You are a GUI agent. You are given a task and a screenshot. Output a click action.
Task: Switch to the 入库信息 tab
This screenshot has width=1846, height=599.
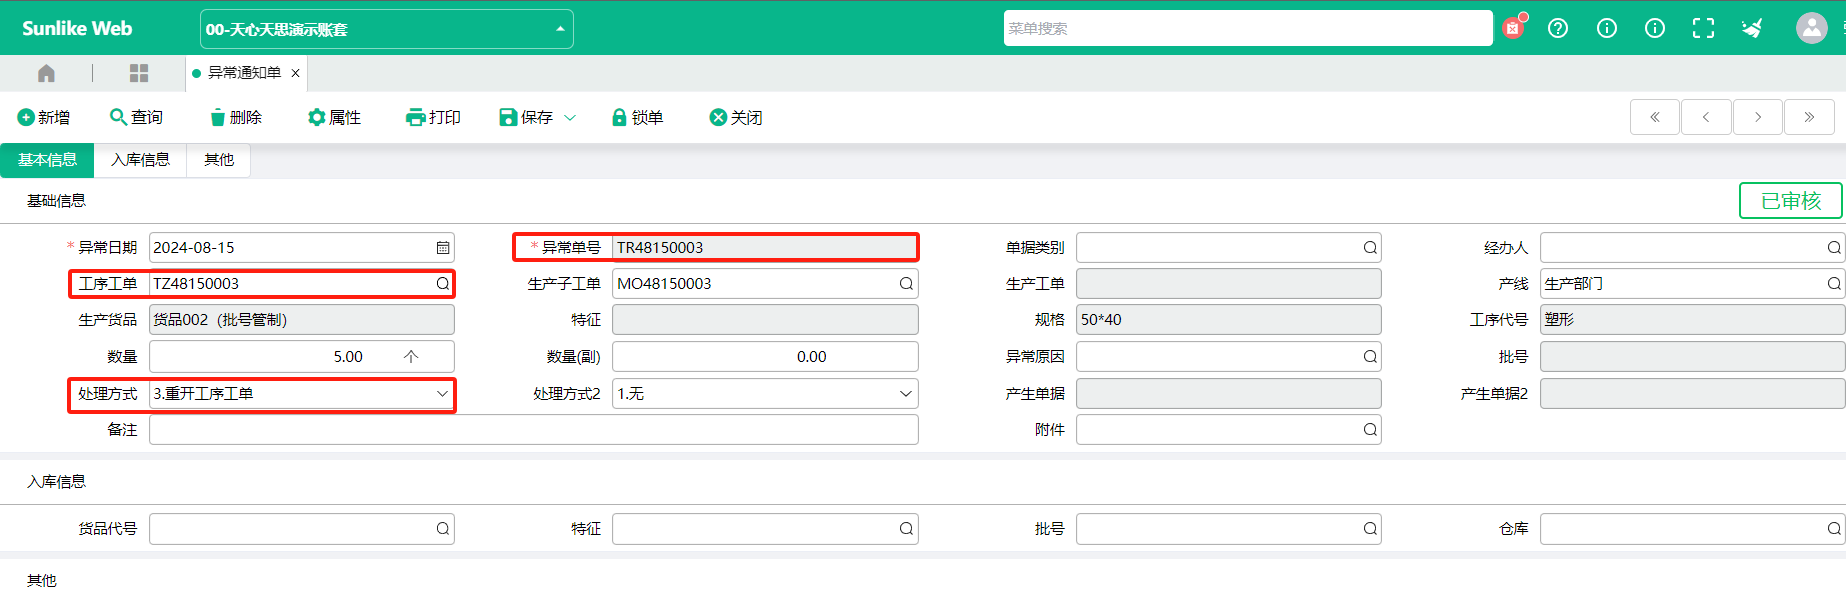[x=140, y=160]
